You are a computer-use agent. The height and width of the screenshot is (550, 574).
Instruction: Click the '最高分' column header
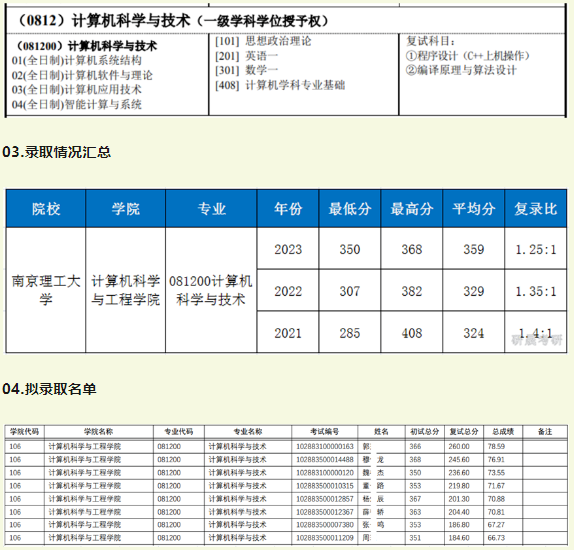pos(412,209)
